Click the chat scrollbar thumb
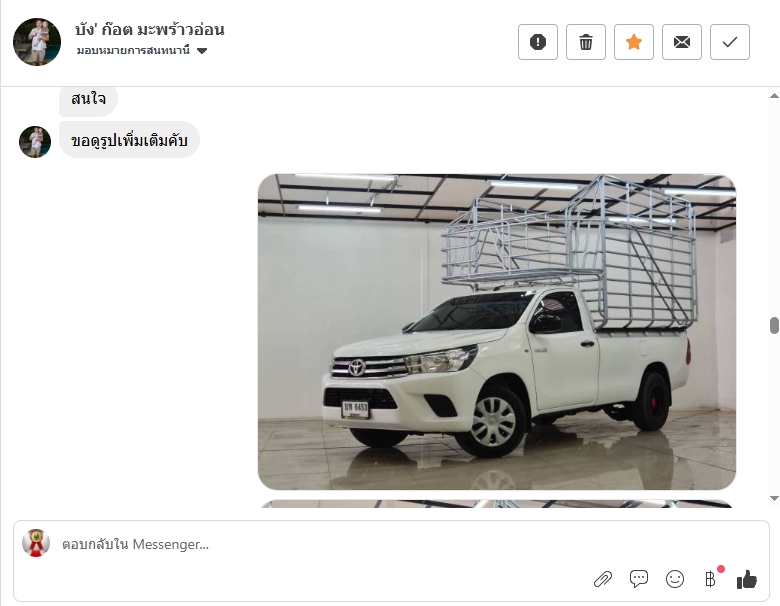Screen dimensions: 780x606 click(x=774, y=325)
